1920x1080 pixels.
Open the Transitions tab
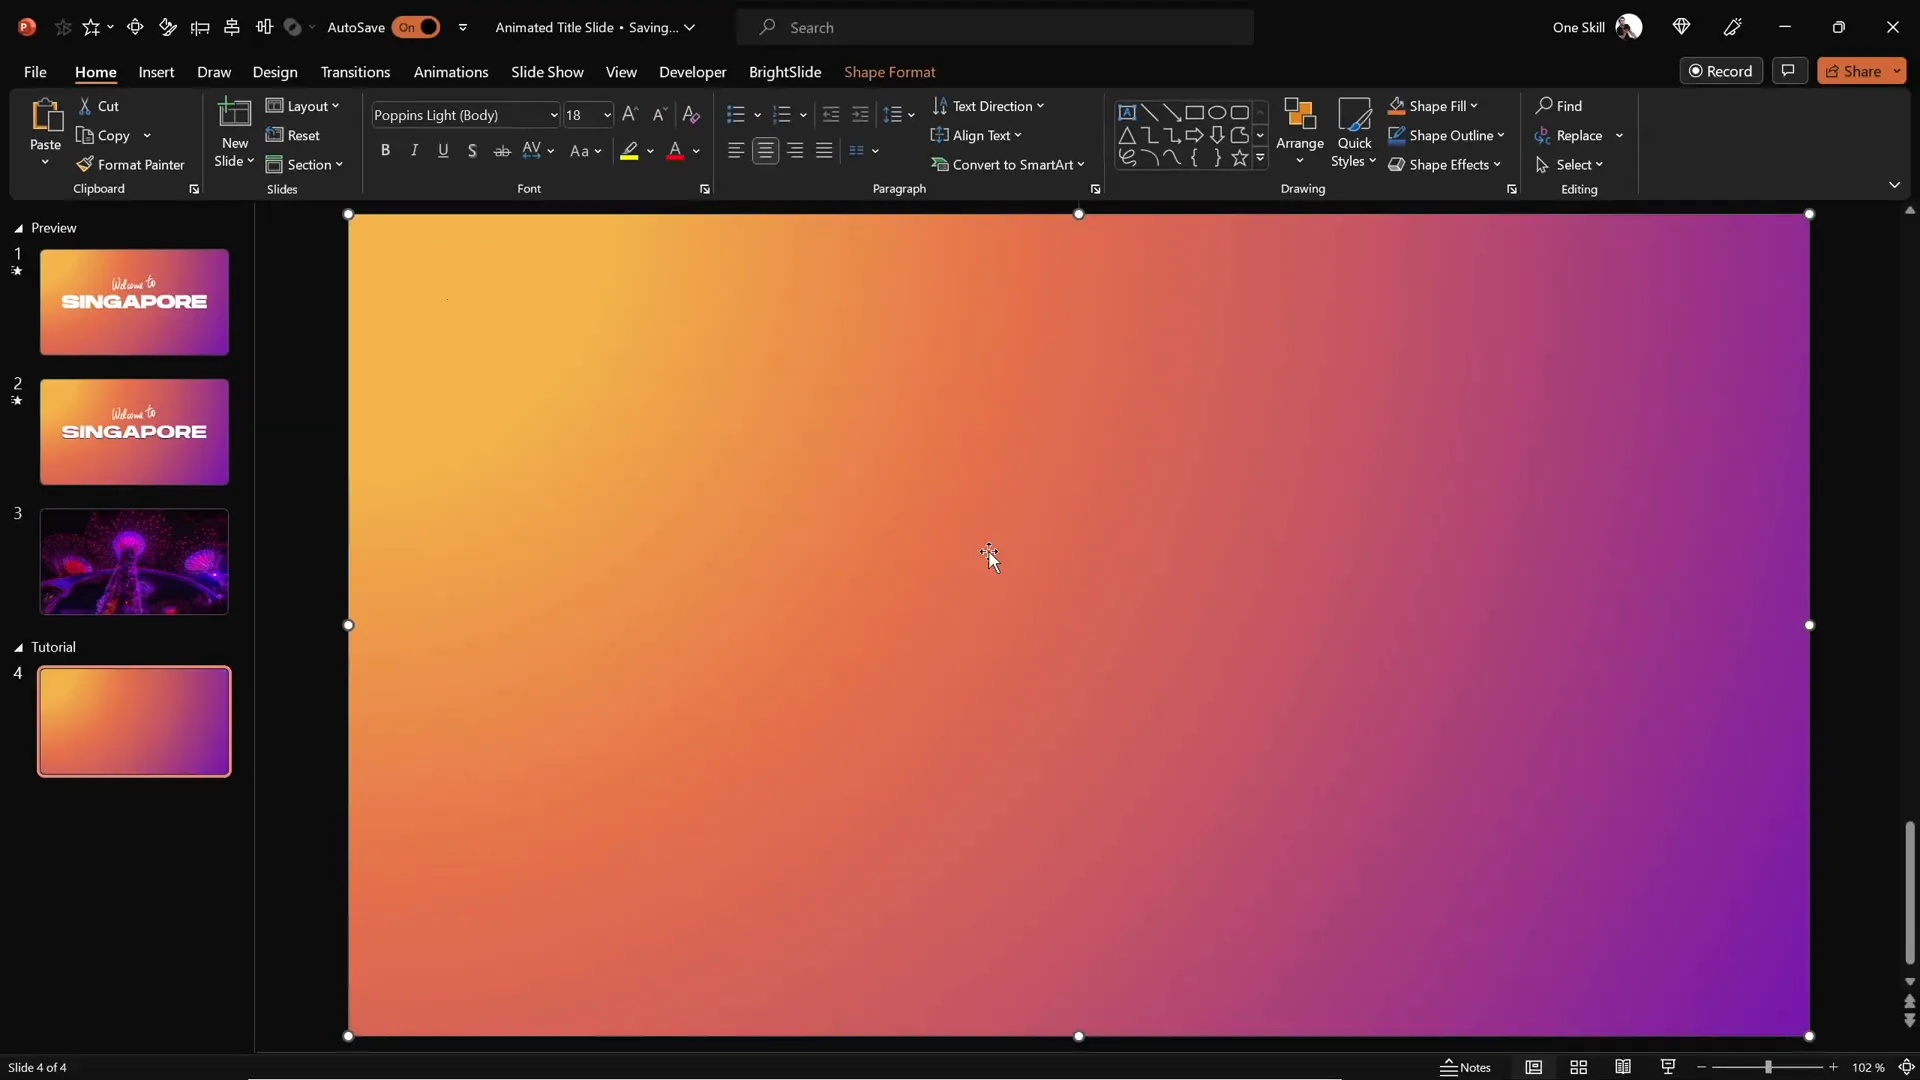tap(355, 72)
